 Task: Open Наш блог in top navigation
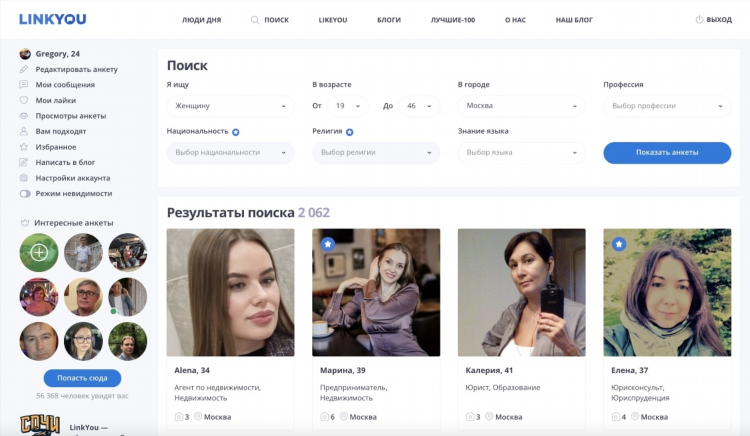point(574,20)
